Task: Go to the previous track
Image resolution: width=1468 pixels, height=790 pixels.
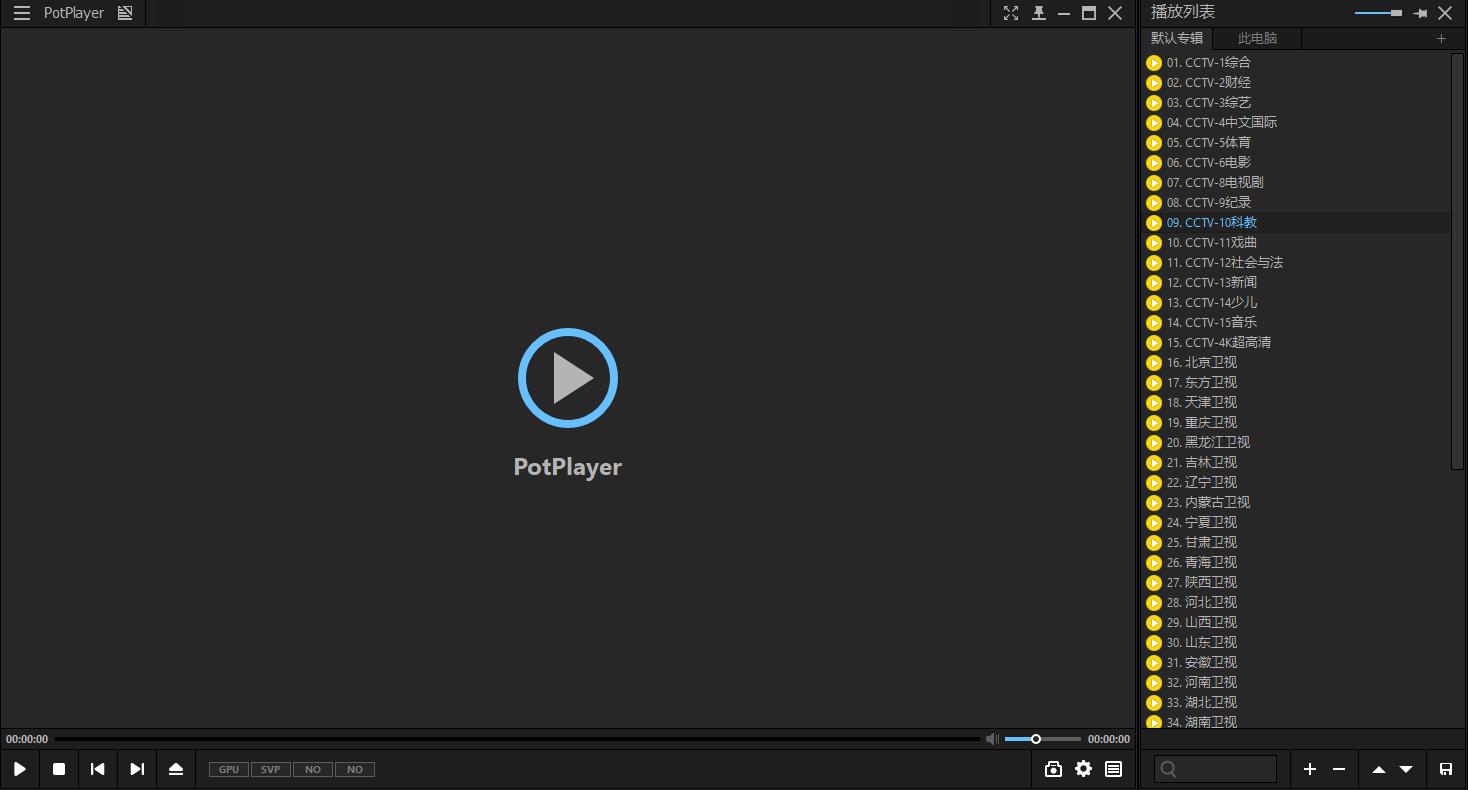Action: click(x=97, y=769)
